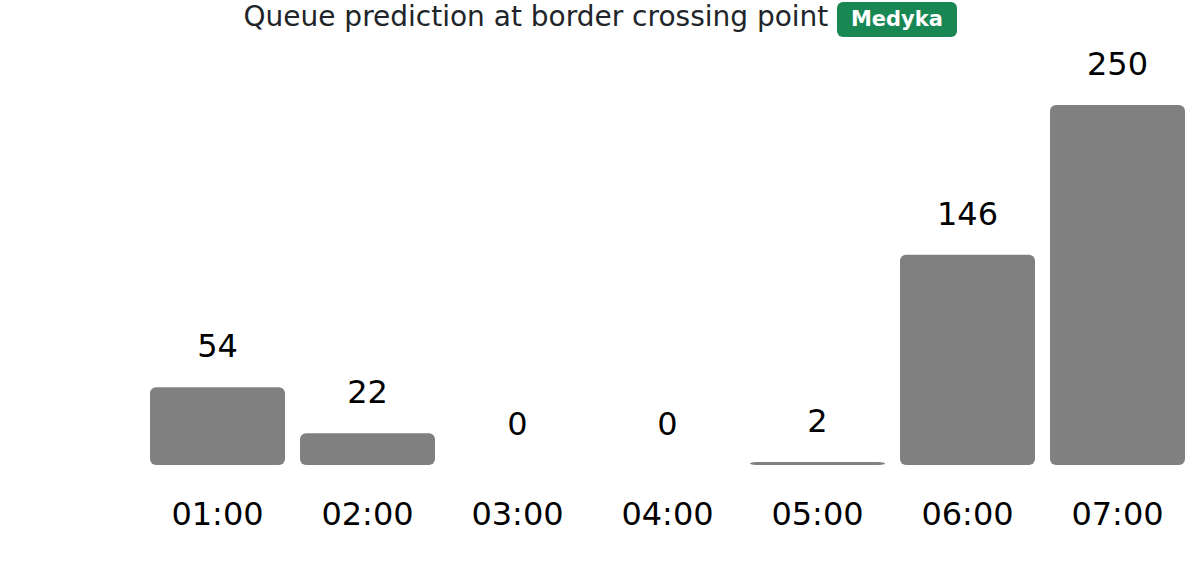Click the value label 250
The height and width of the screenshot is (586, 1200).
pyautogui.click(x=1117, y=65)
